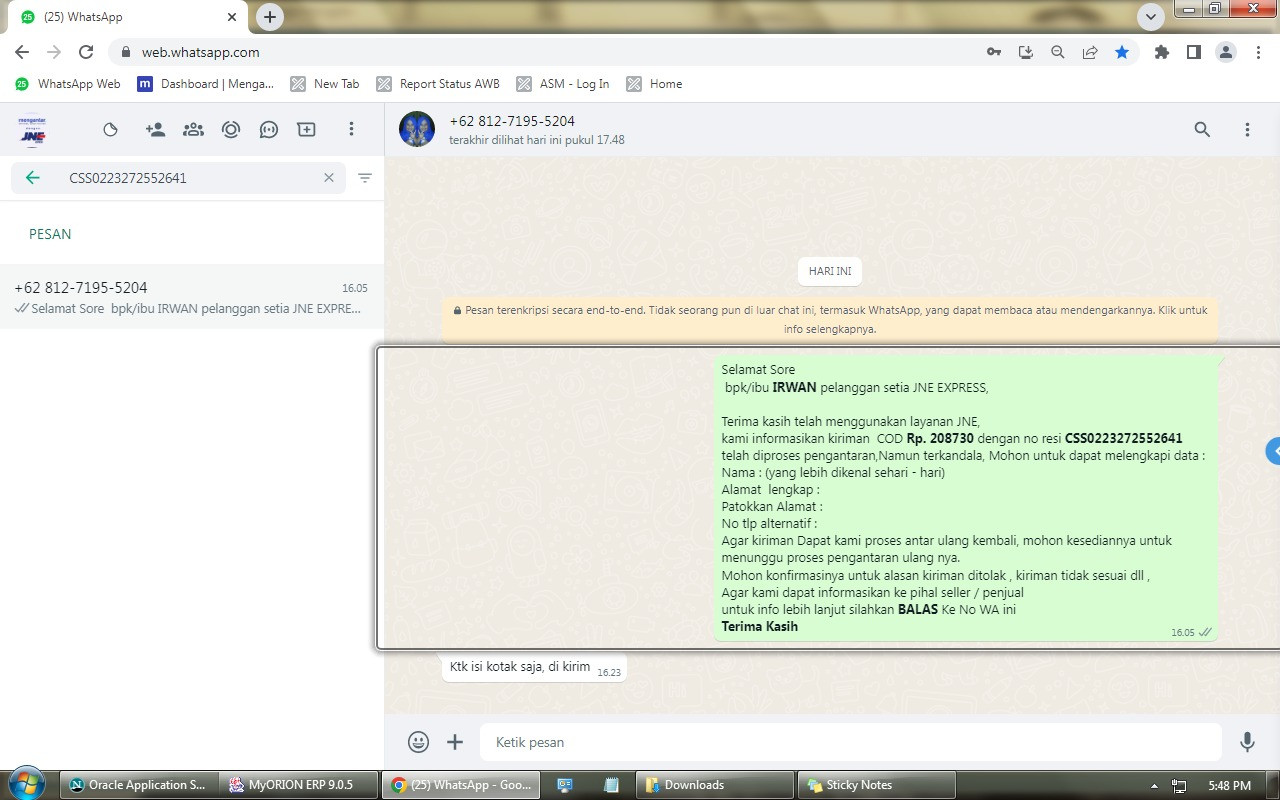
Task: Click the back arrow in search box
Action: pyautogui.click(x=33, y=178)
